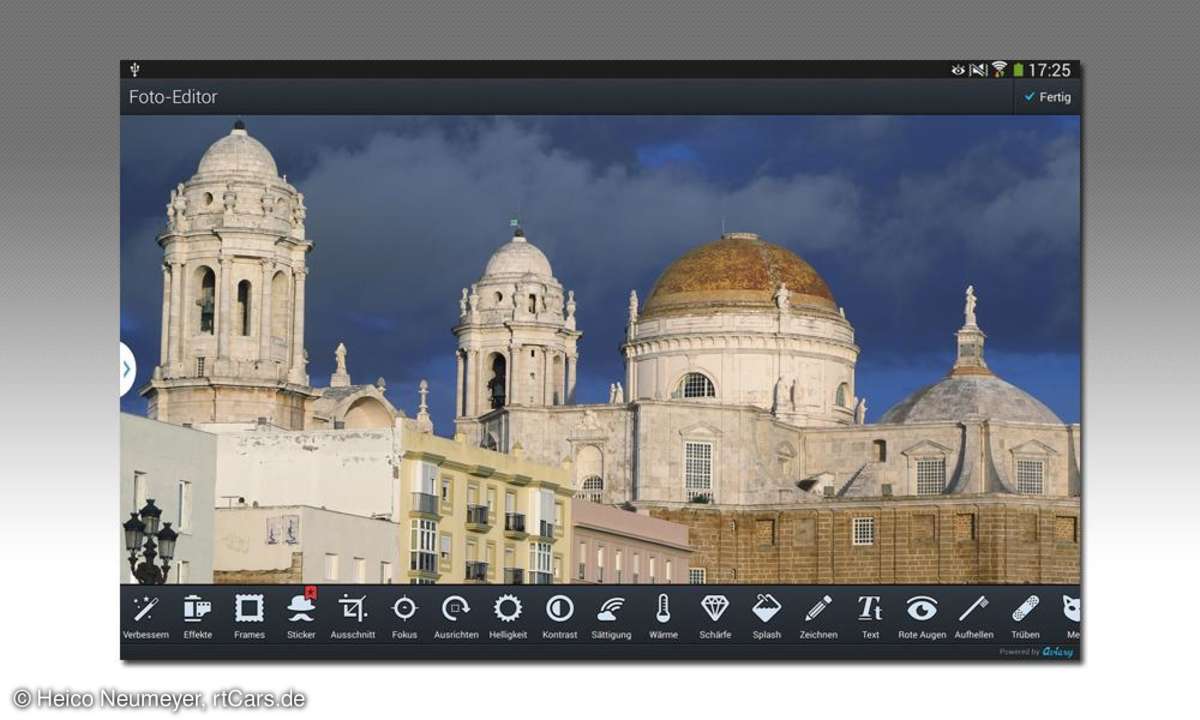Open the Aviary powered-by link

coord(1035,652)
